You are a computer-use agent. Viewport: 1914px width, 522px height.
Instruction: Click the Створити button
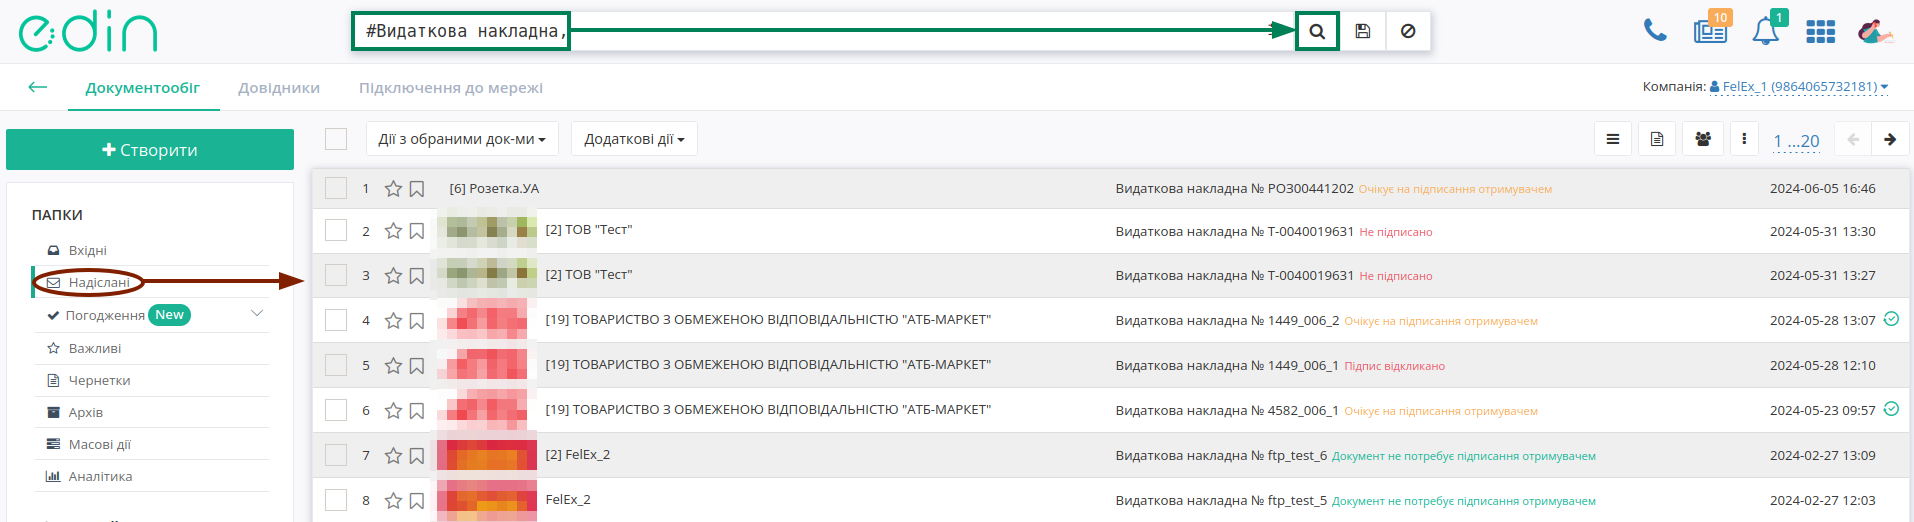[x=150, y=150]
